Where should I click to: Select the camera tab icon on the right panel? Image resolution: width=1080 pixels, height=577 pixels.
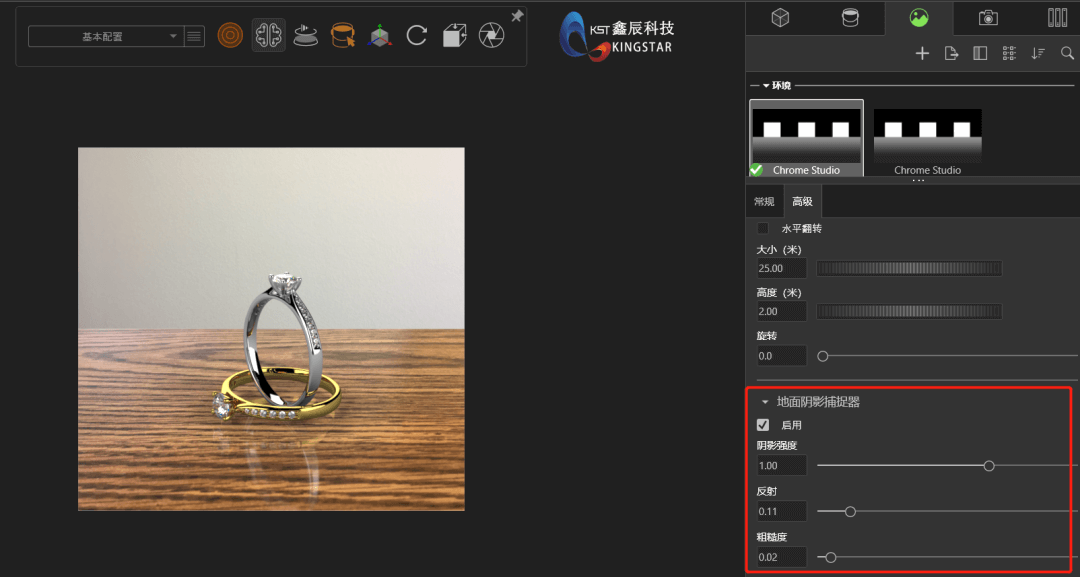988,18
